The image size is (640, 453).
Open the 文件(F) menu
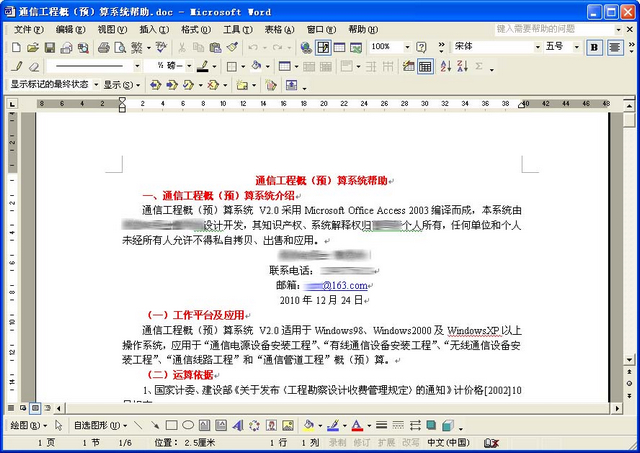pyautogui.click(x=29, y=30)
